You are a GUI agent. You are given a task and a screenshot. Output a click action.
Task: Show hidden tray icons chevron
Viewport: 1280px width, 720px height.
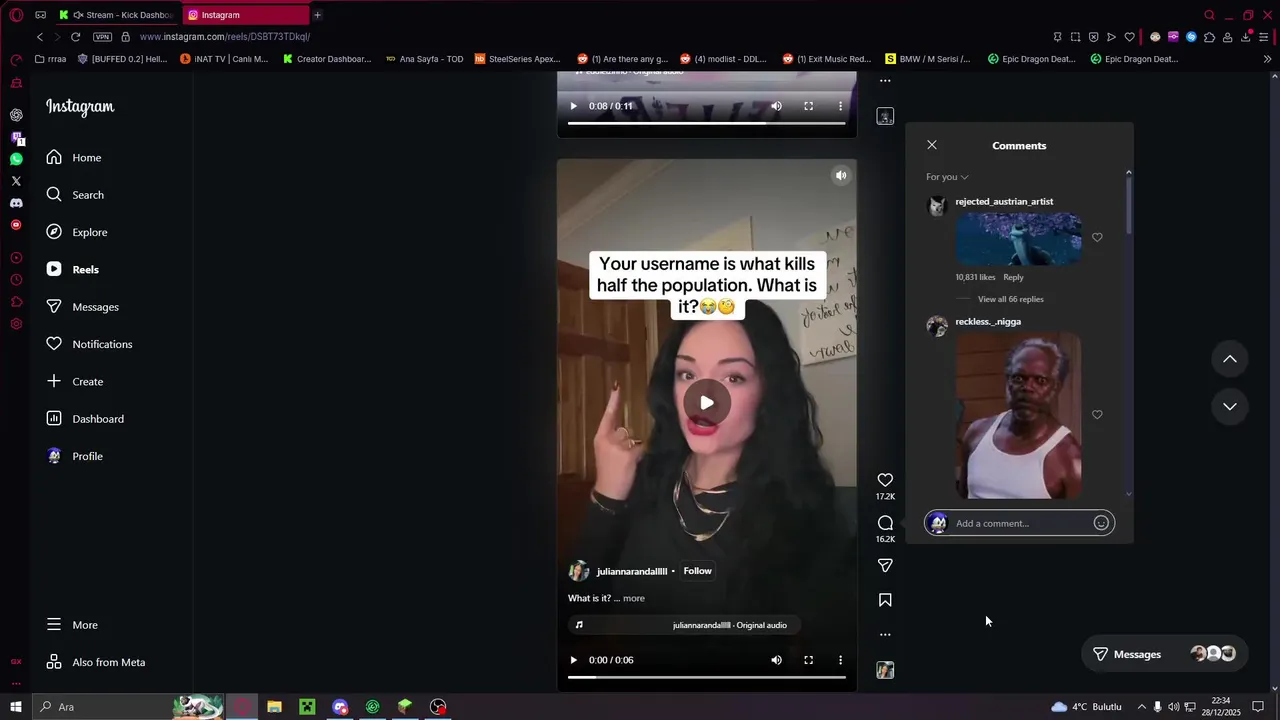coord(1141,707)
